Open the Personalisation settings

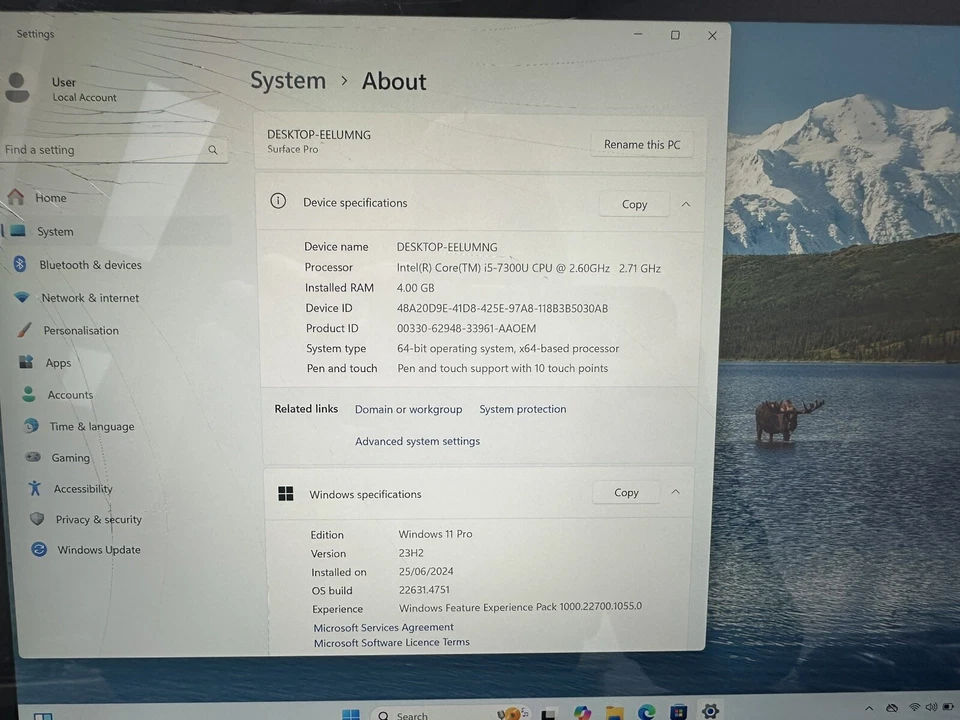pyautogui.click(x=81, y=330)
